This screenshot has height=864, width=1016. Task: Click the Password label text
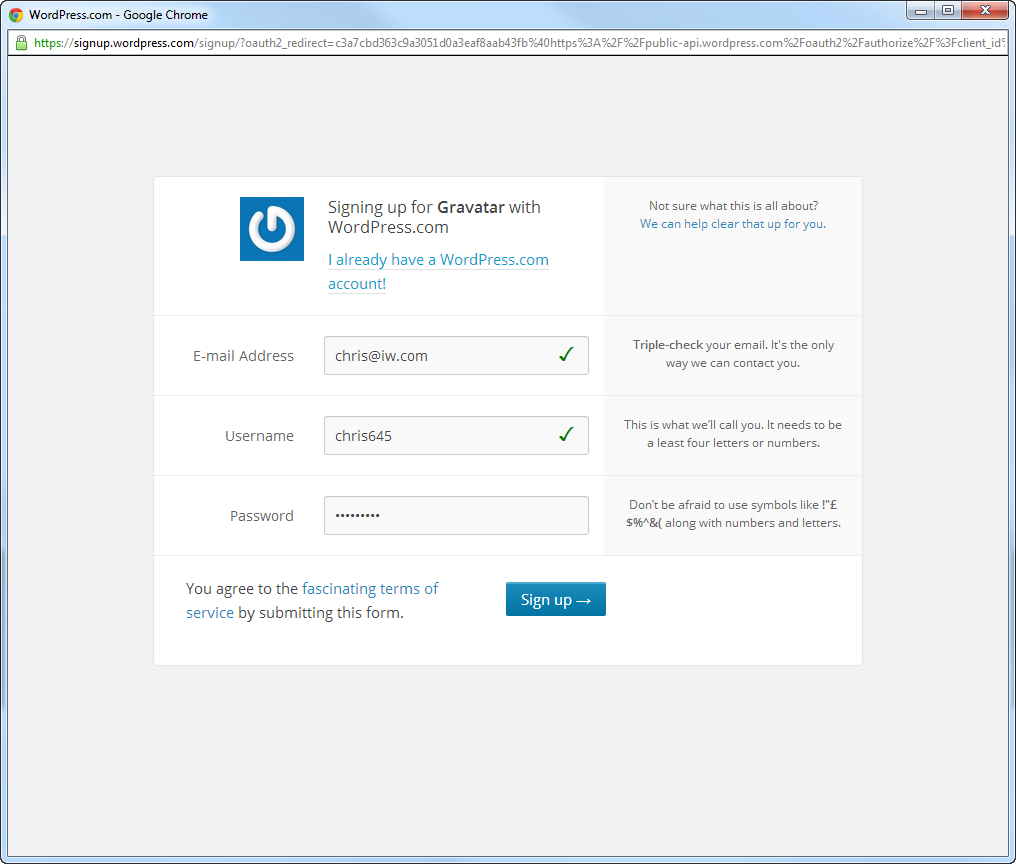click(x=261, y=516)
